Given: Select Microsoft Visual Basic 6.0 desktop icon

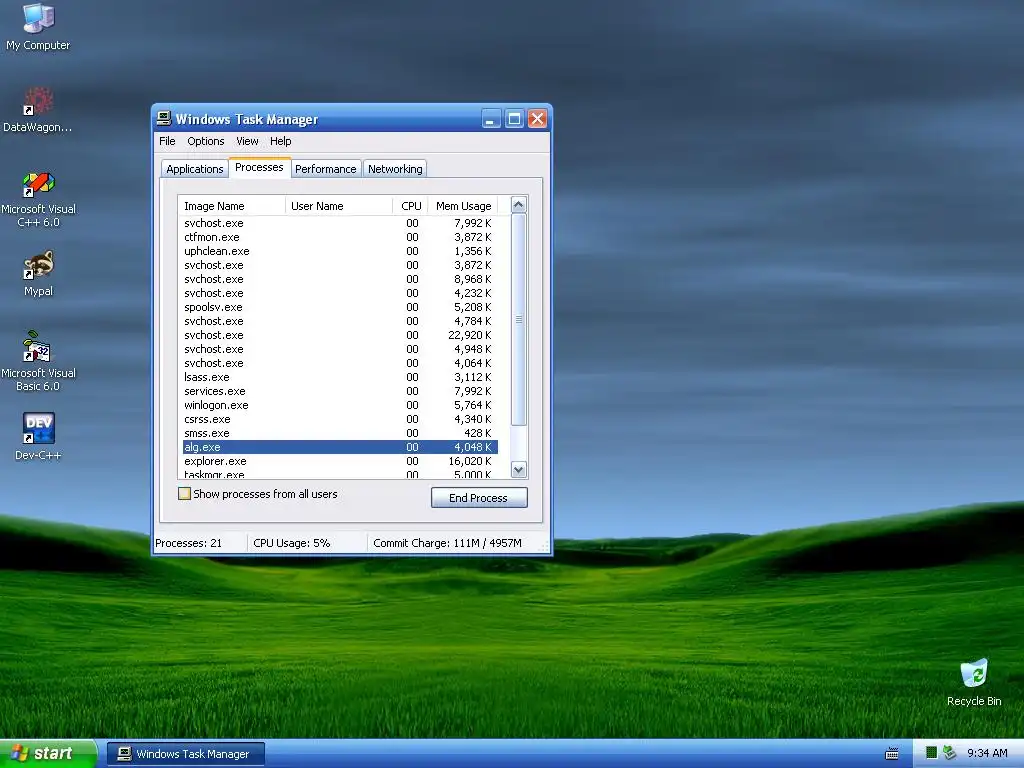Looking at the screenshot, I should point(38,361).
